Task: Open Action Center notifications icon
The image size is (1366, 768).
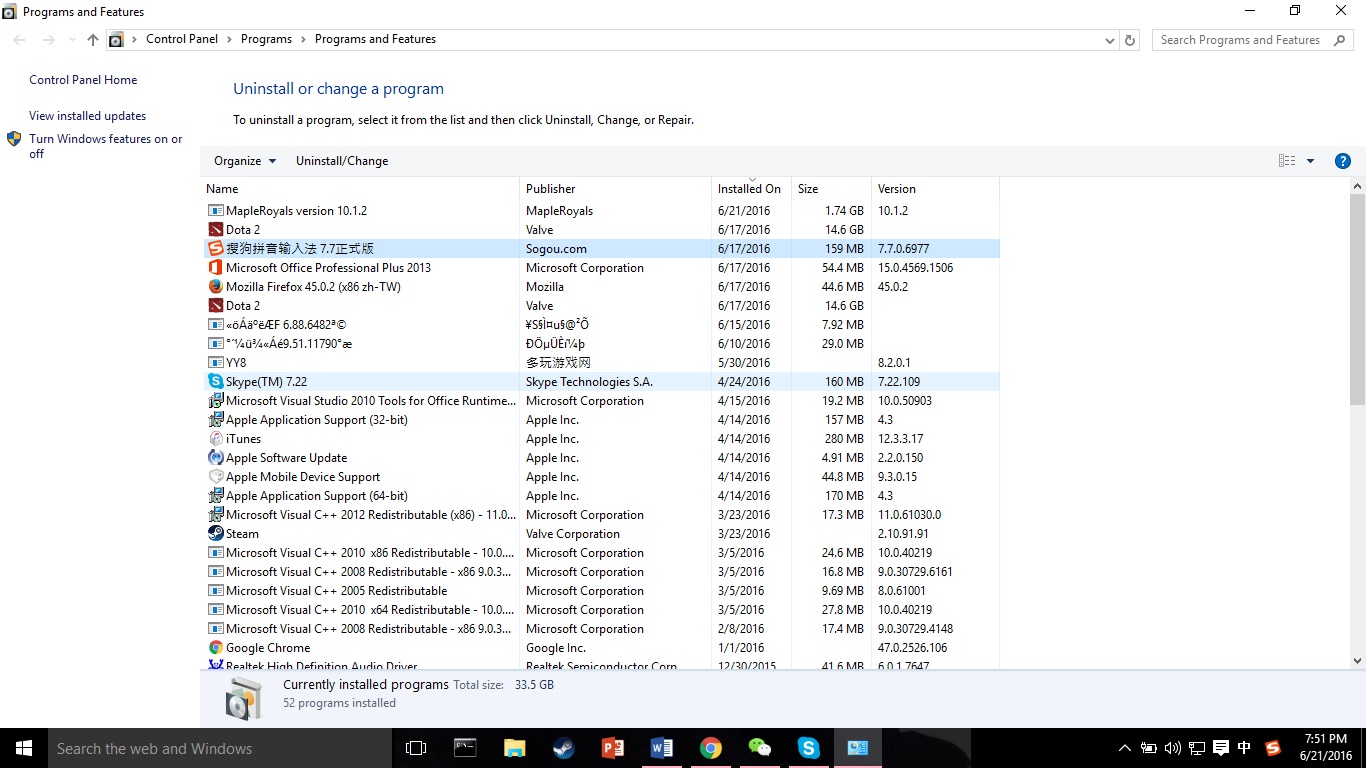Action: click(x=1220, y=748)
